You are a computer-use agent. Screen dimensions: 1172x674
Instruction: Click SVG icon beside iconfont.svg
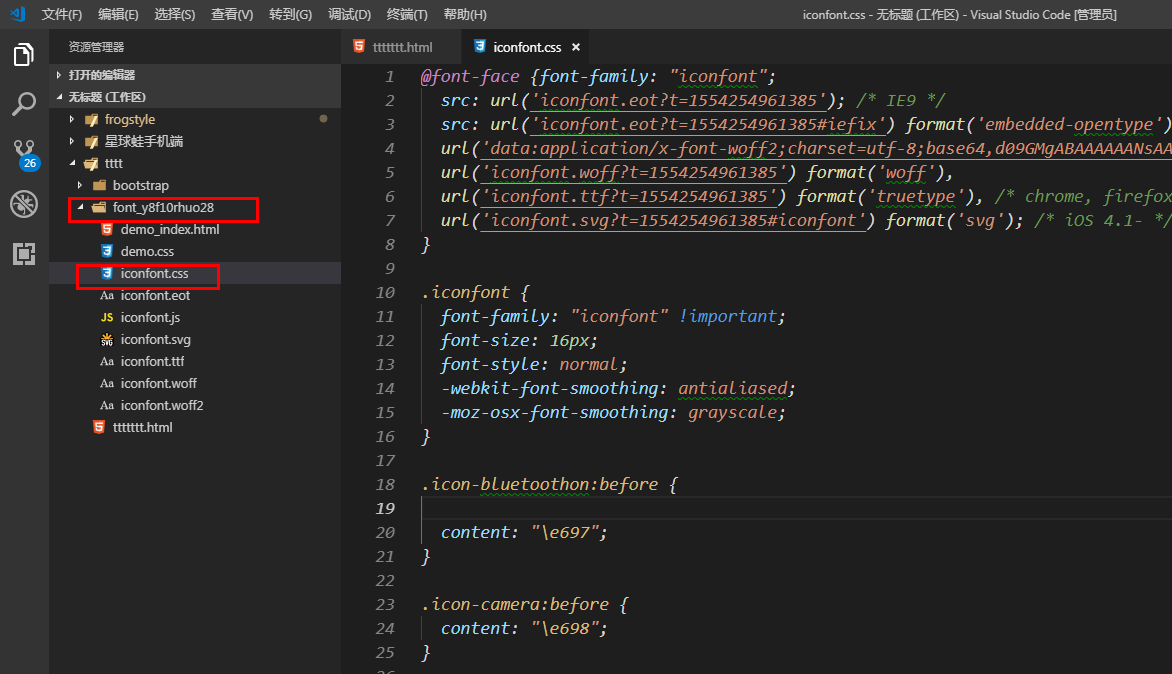click(107, 339)
